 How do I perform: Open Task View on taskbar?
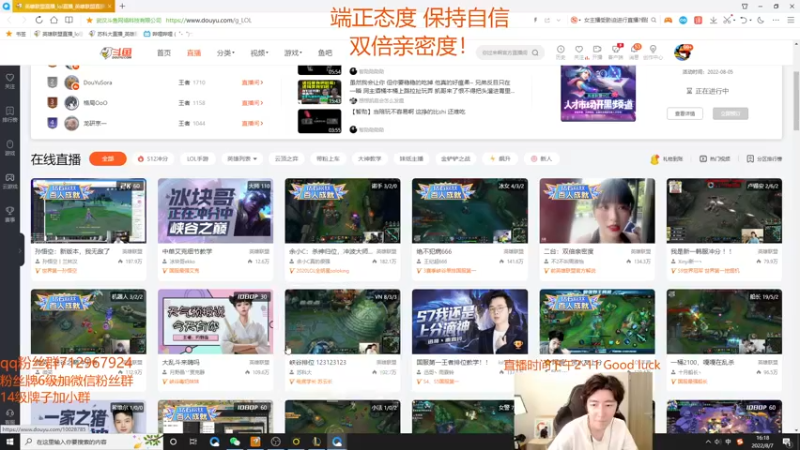click(193, 442)
